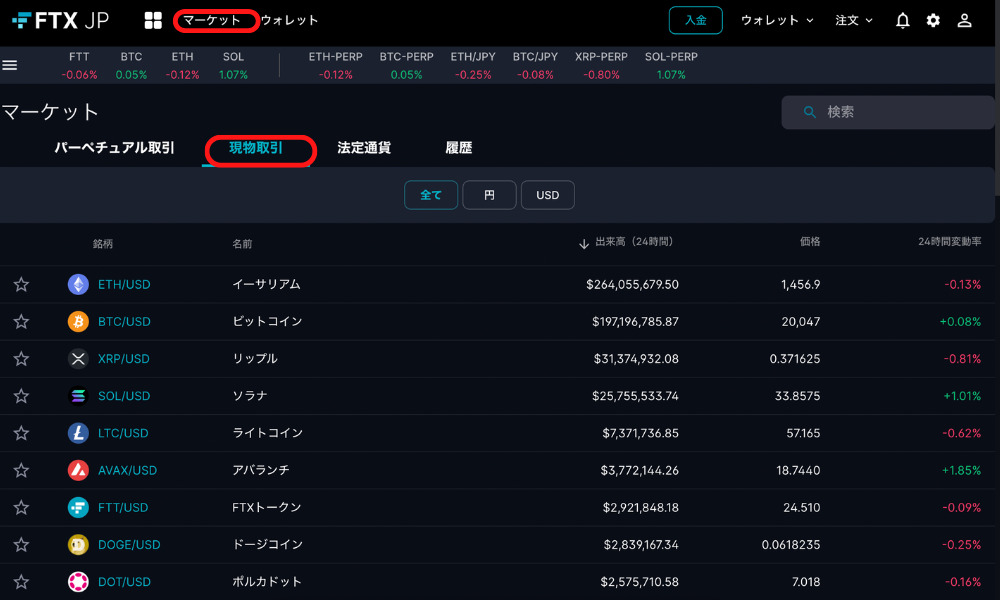The image size is (1000, 600).
Task: Open the SOL/USD market link
Action: point(124,396)
